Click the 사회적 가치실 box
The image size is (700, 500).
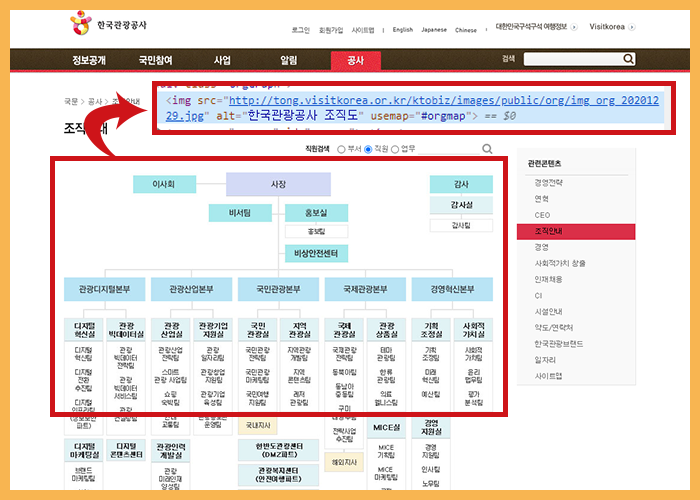473,330
